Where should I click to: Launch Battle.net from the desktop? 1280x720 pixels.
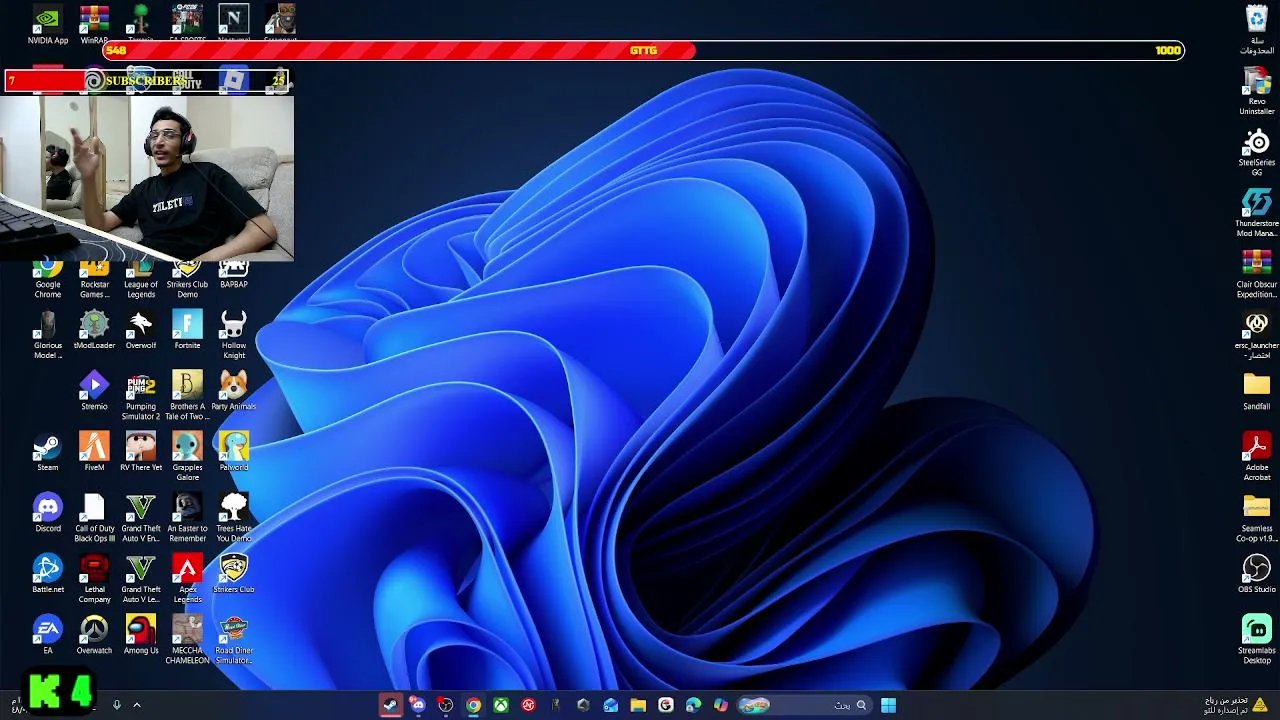click(47, 574)
